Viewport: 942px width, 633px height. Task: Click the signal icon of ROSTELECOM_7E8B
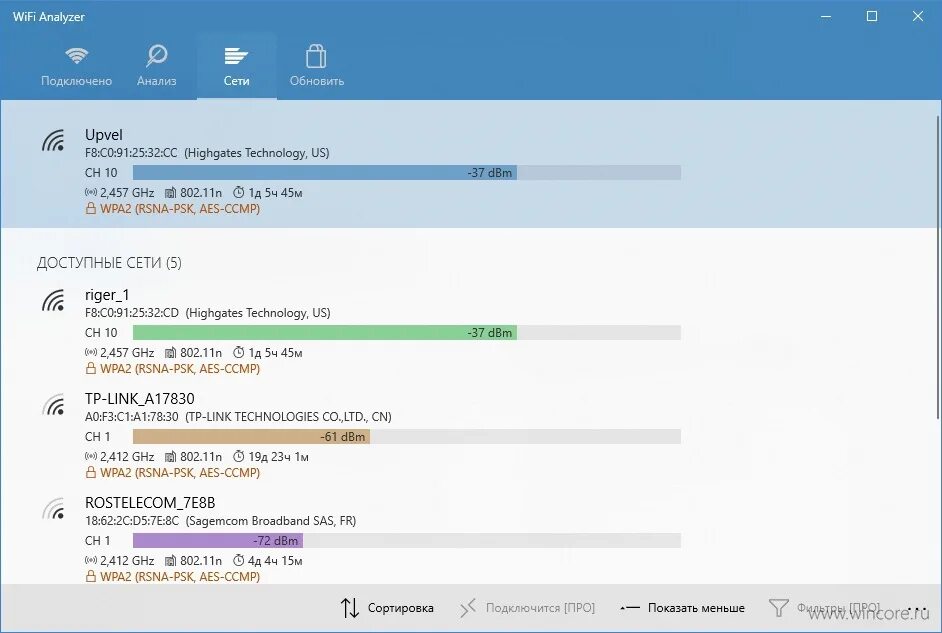53,509
